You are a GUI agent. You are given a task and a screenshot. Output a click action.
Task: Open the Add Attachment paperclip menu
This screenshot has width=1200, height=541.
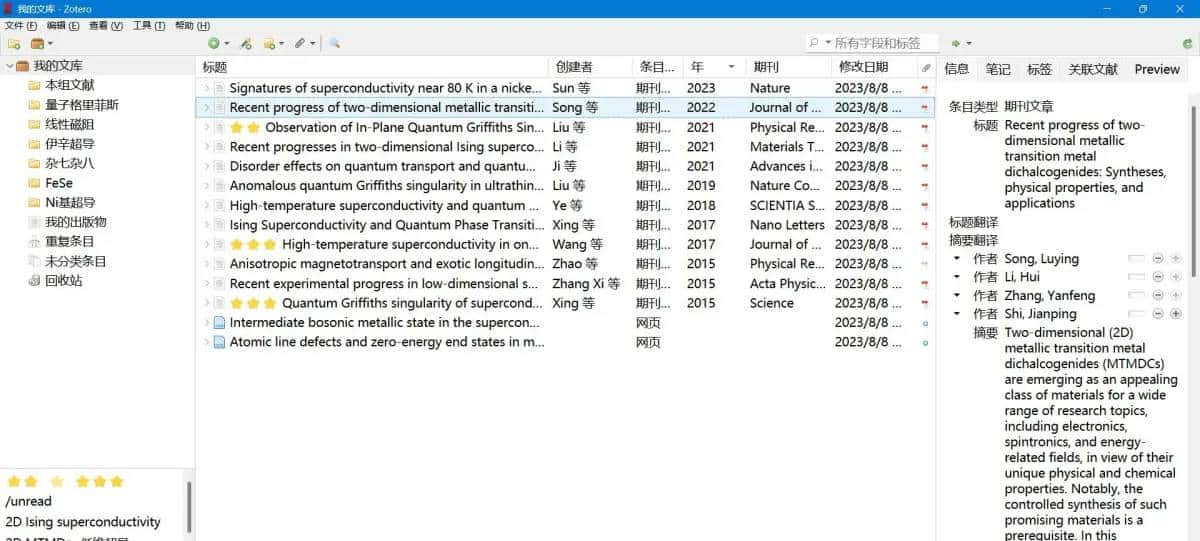point(300,43)
